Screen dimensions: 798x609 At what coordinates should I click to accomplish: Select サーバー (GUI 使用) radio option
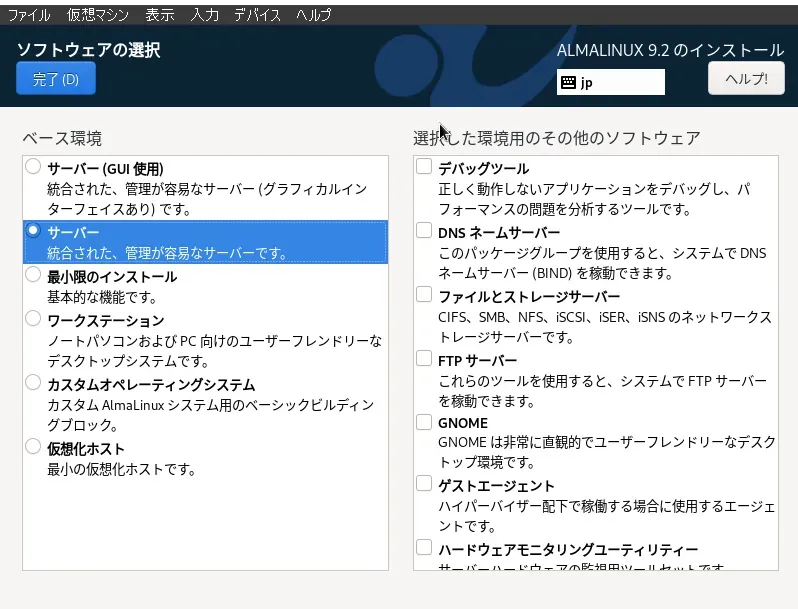point(34,167)
